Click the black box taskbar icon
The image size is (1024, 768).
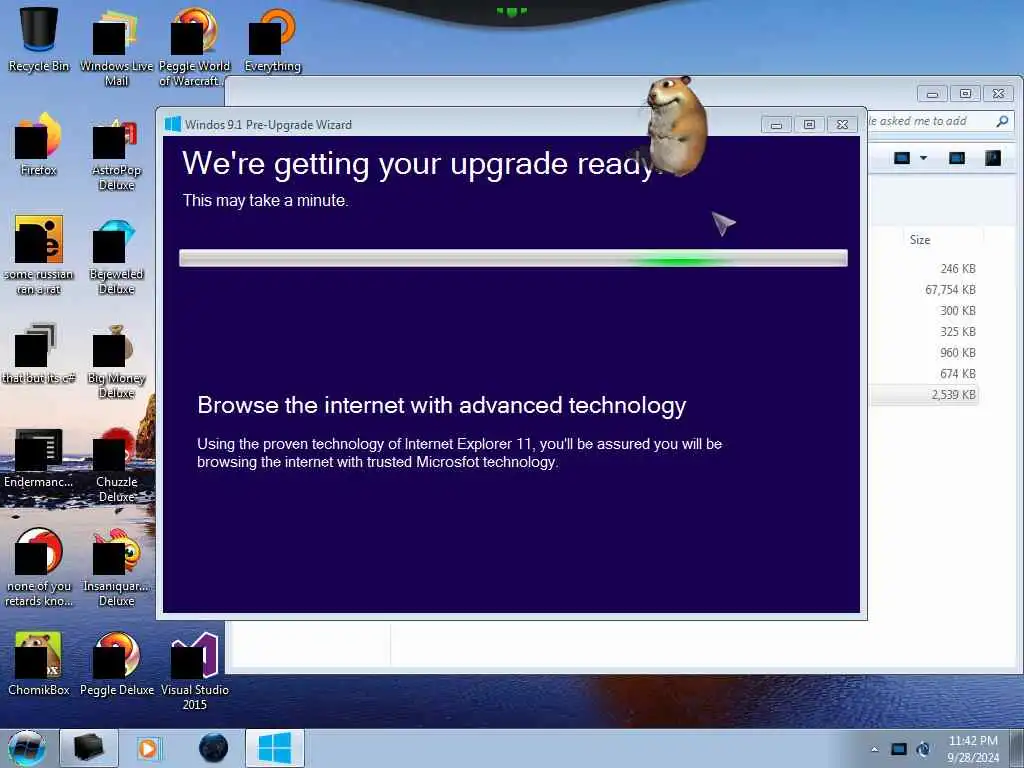(x=89, y=748)
